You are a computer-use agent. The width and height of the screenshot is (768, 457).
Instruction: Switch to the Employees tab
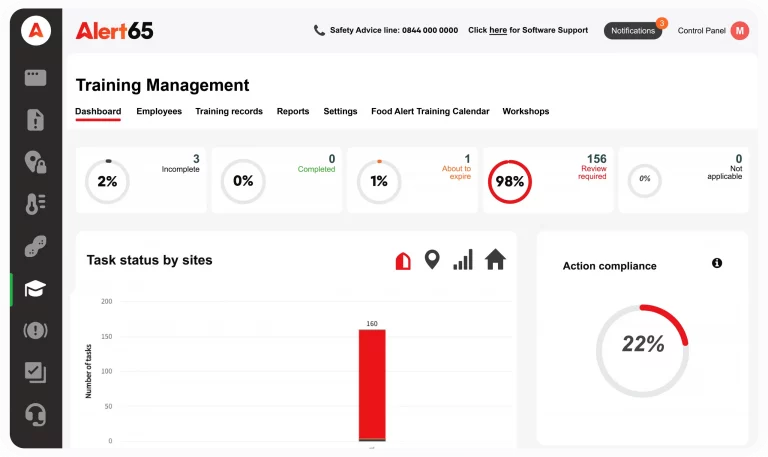[x=159, y=111]
